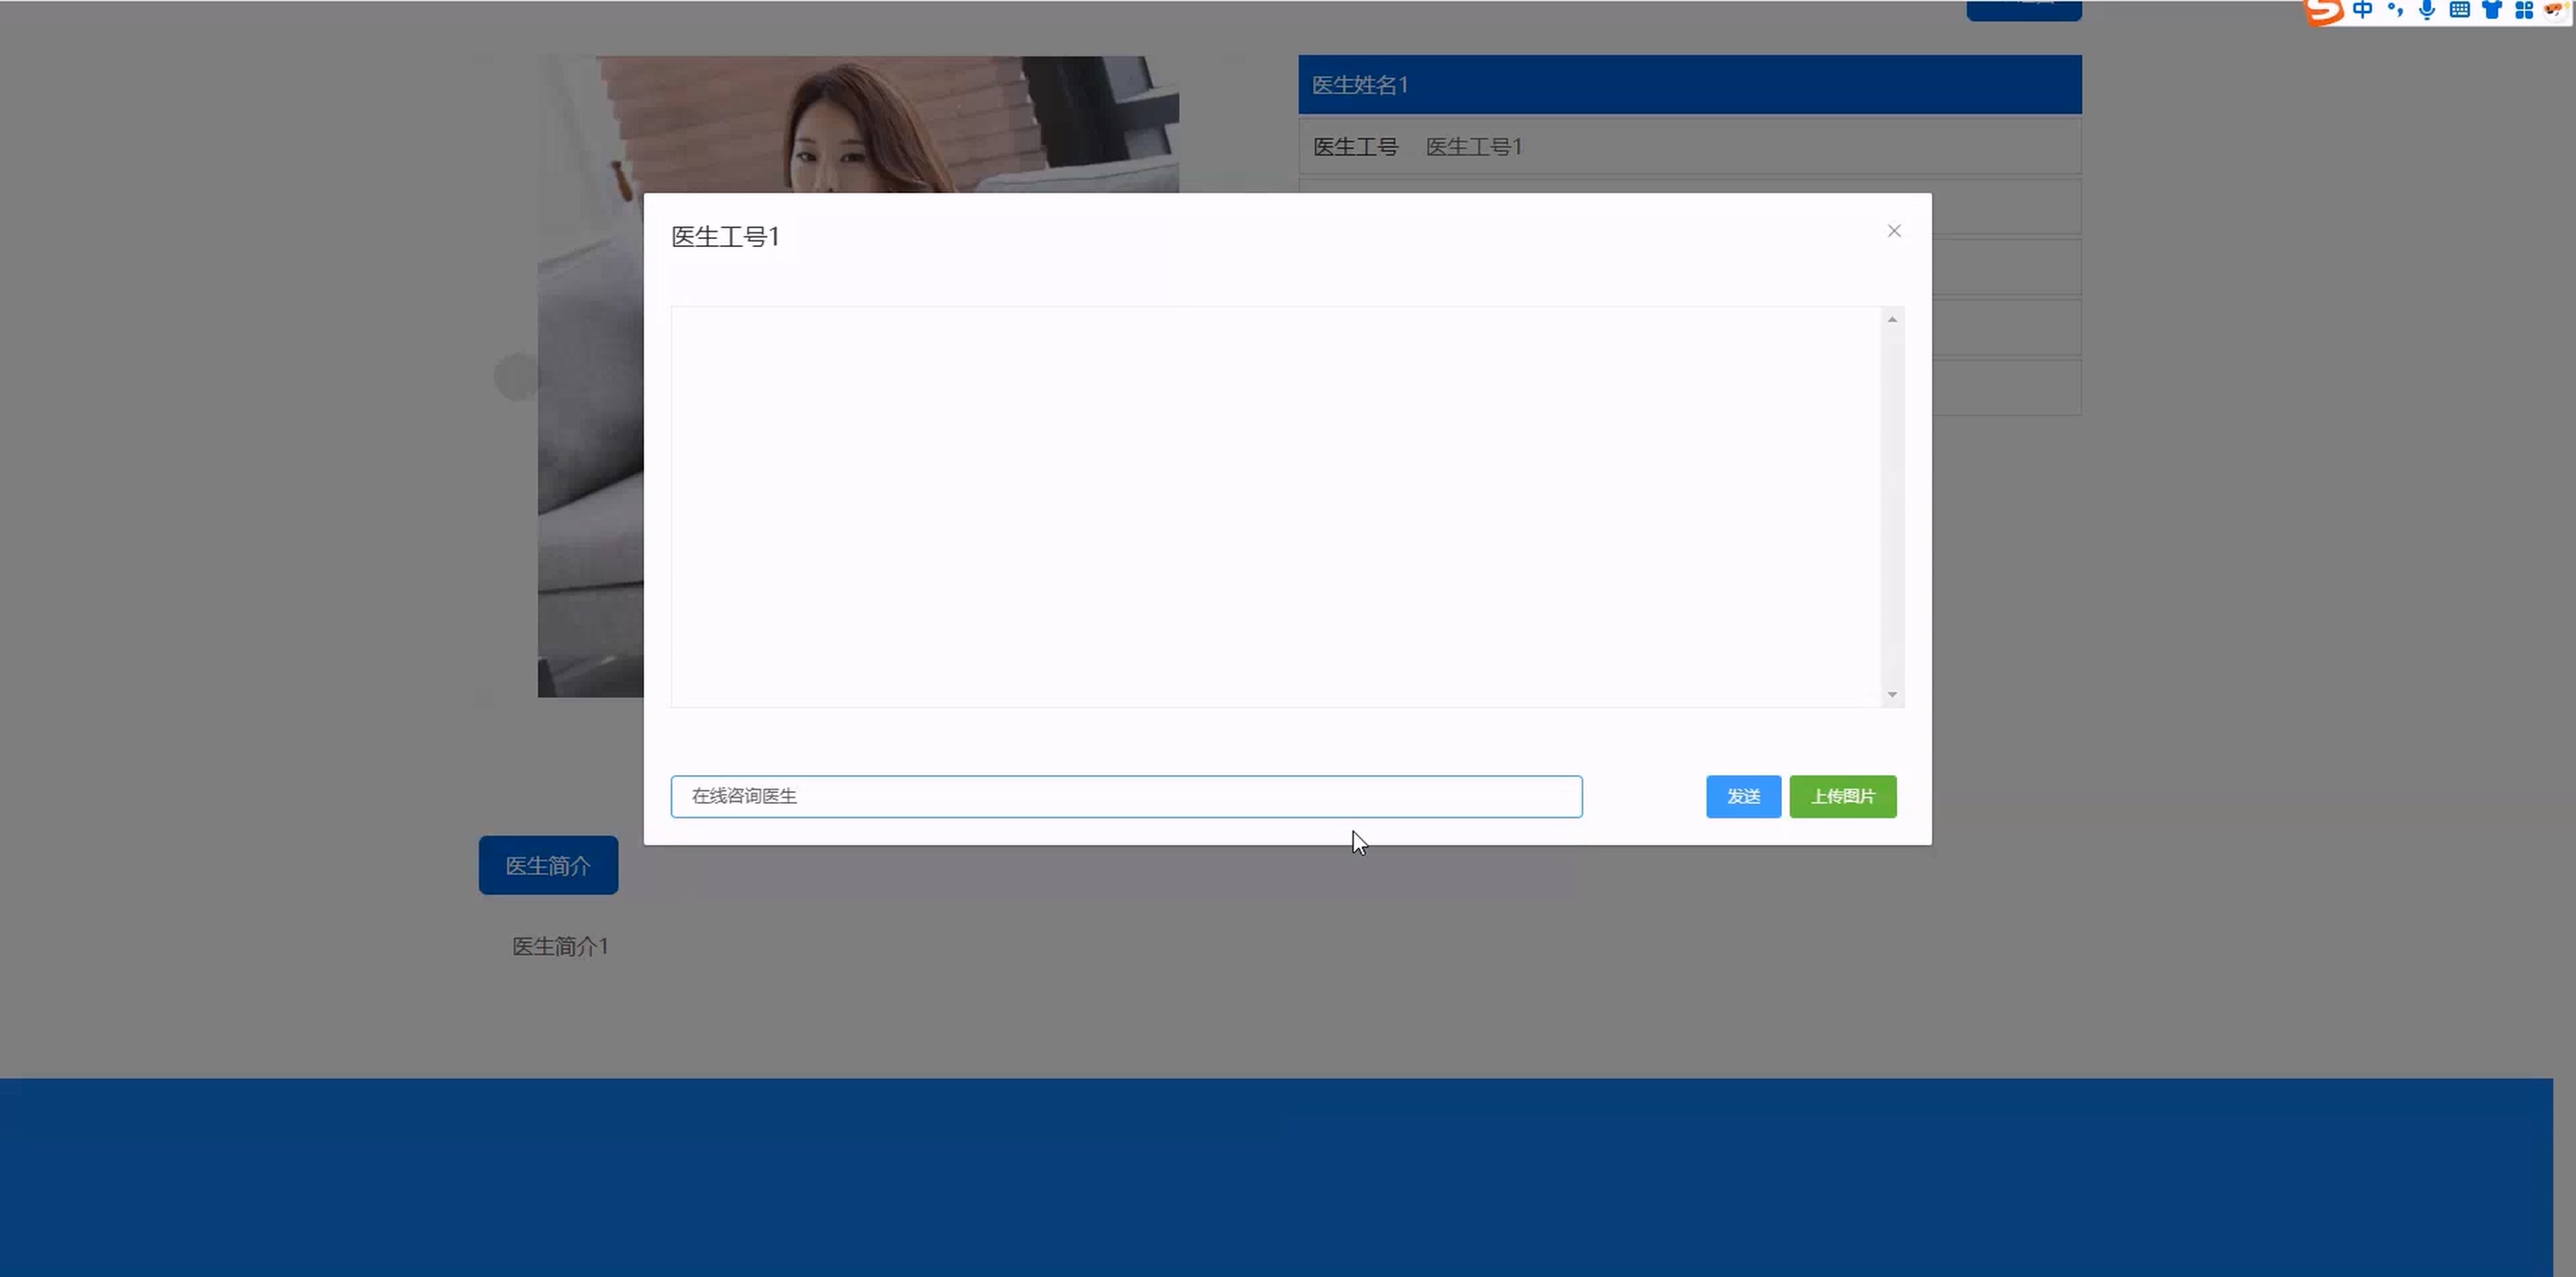The image size is (2576, 1277).
Task: Click the 医生姓名1 header bar
Action: click(x=1690, y=85)
